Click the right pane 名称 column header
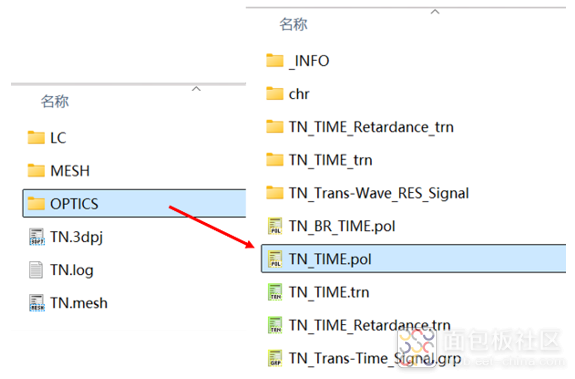 [x=293, y=24]
